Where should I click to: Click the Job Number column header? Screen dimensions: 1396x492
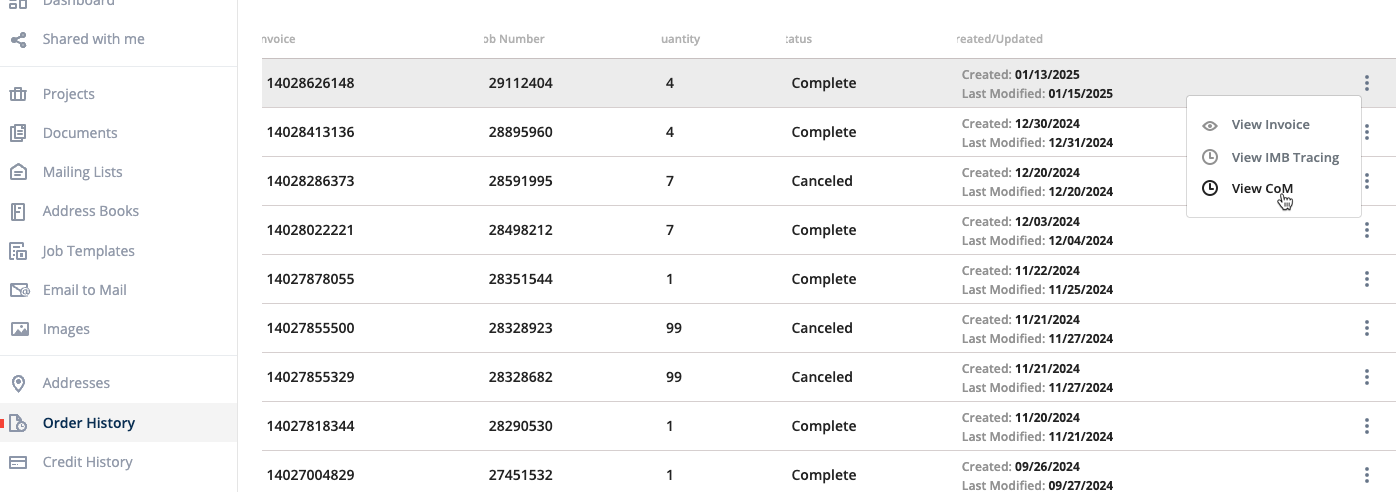pos(513,39)
